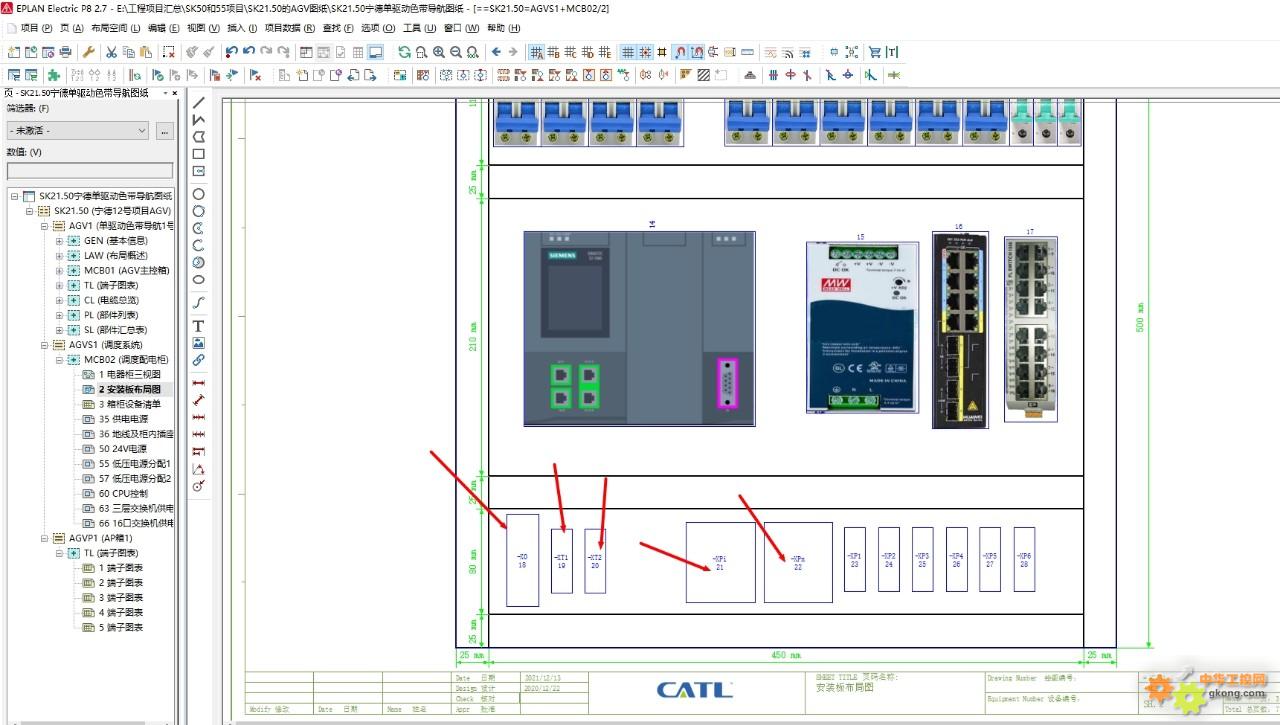
Task: Open the 工具 (U) menu
Action: point(419,28)
